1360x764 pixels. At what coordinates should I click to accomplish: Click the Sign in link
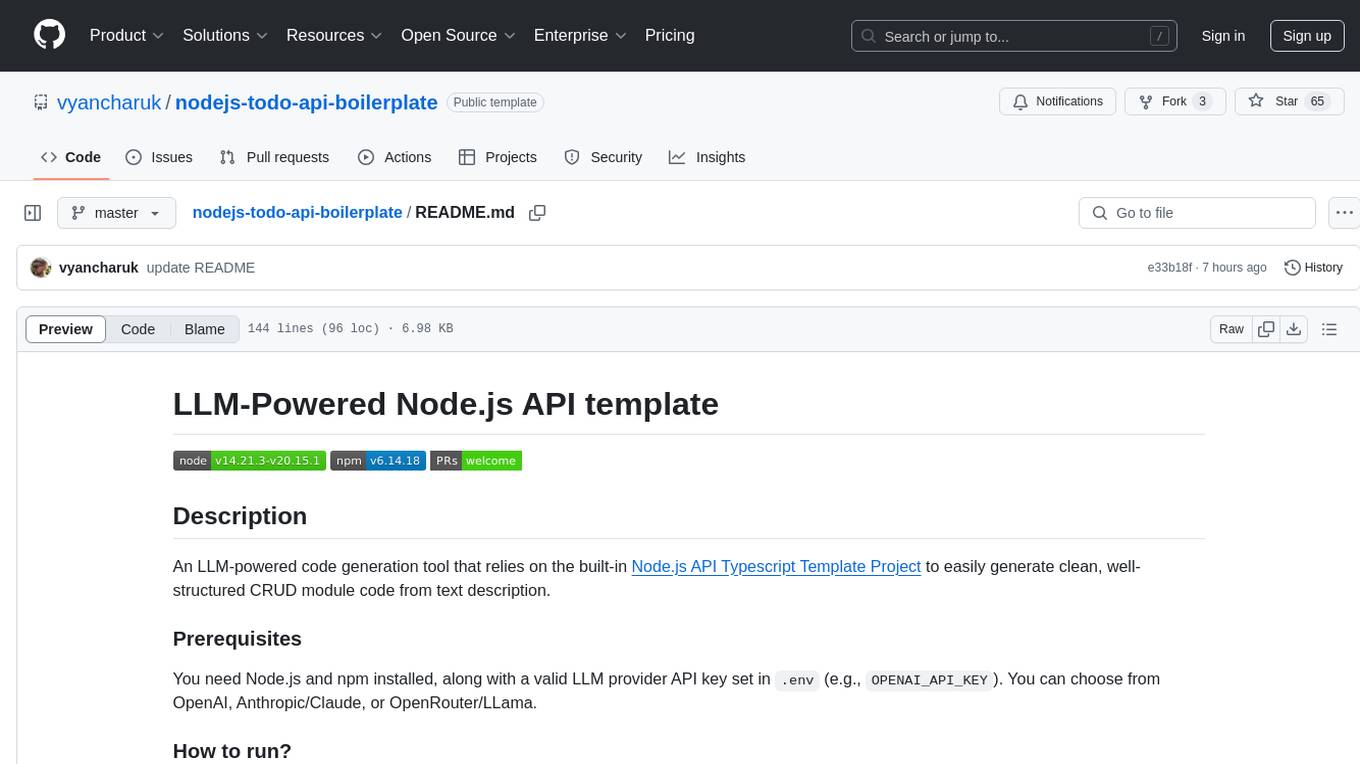pos(1223,36)
